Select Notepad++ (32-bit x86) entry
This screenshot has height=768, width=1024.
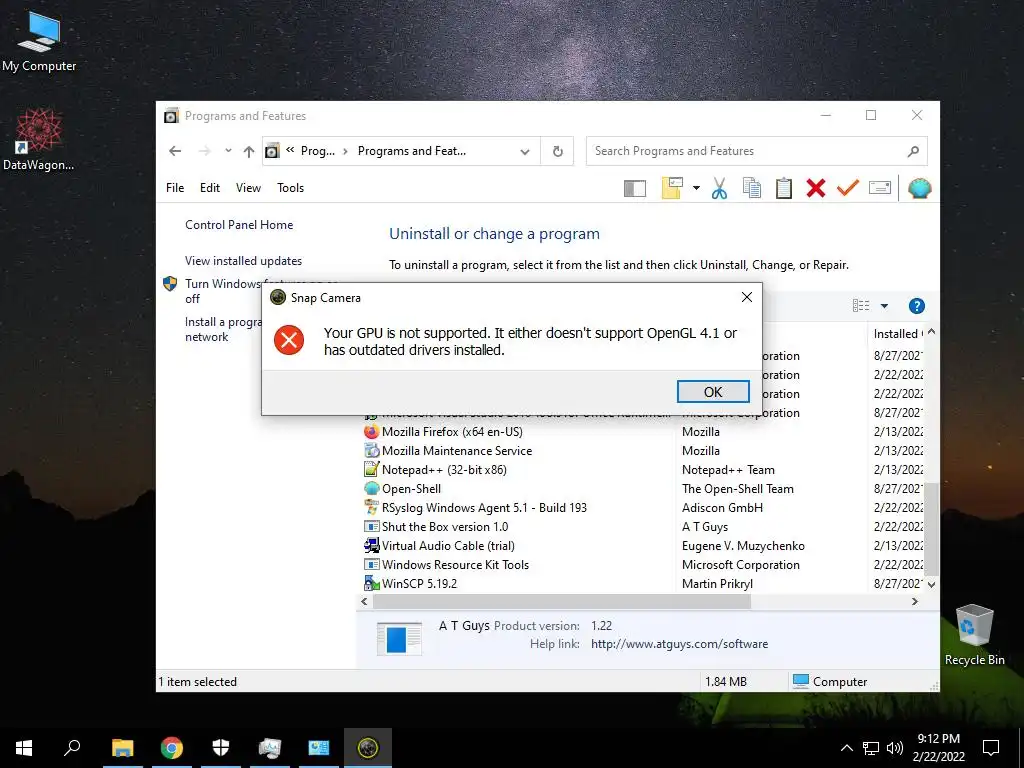pyautogui.click(x=444, y=470)
